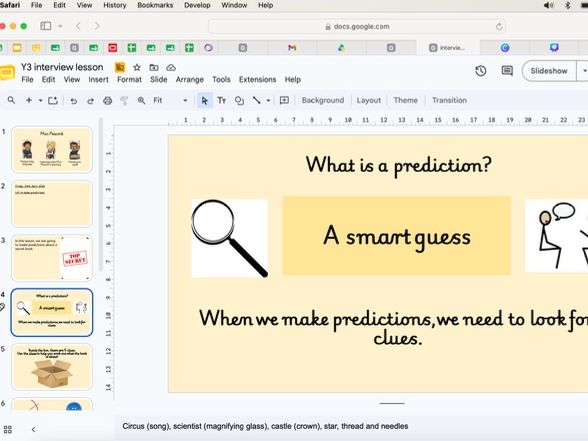Expand the line tool dropdown arrow

tap(268, 100)
